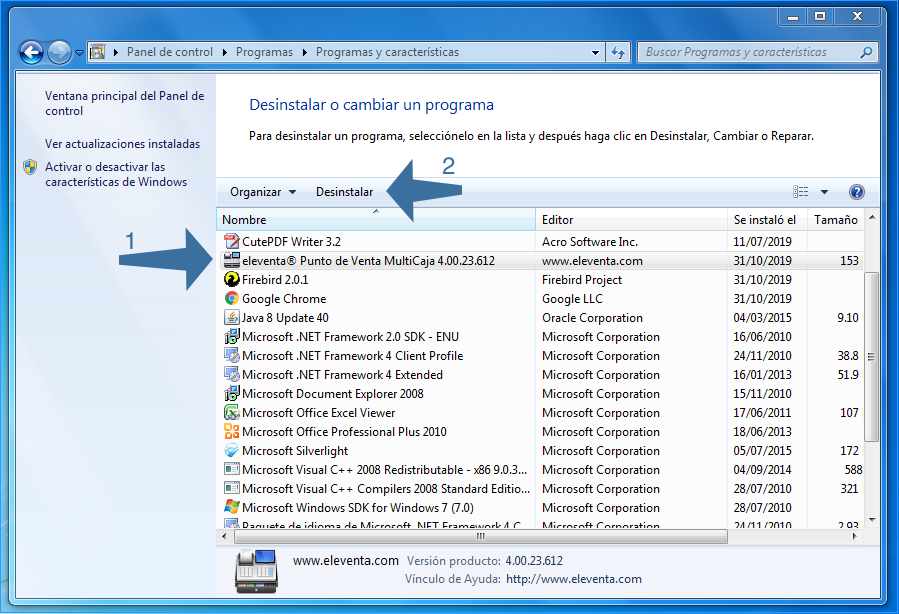The image size is (899, 614).
Task: Select the Google Chrome program name
Action: click(x=284, y=299)
